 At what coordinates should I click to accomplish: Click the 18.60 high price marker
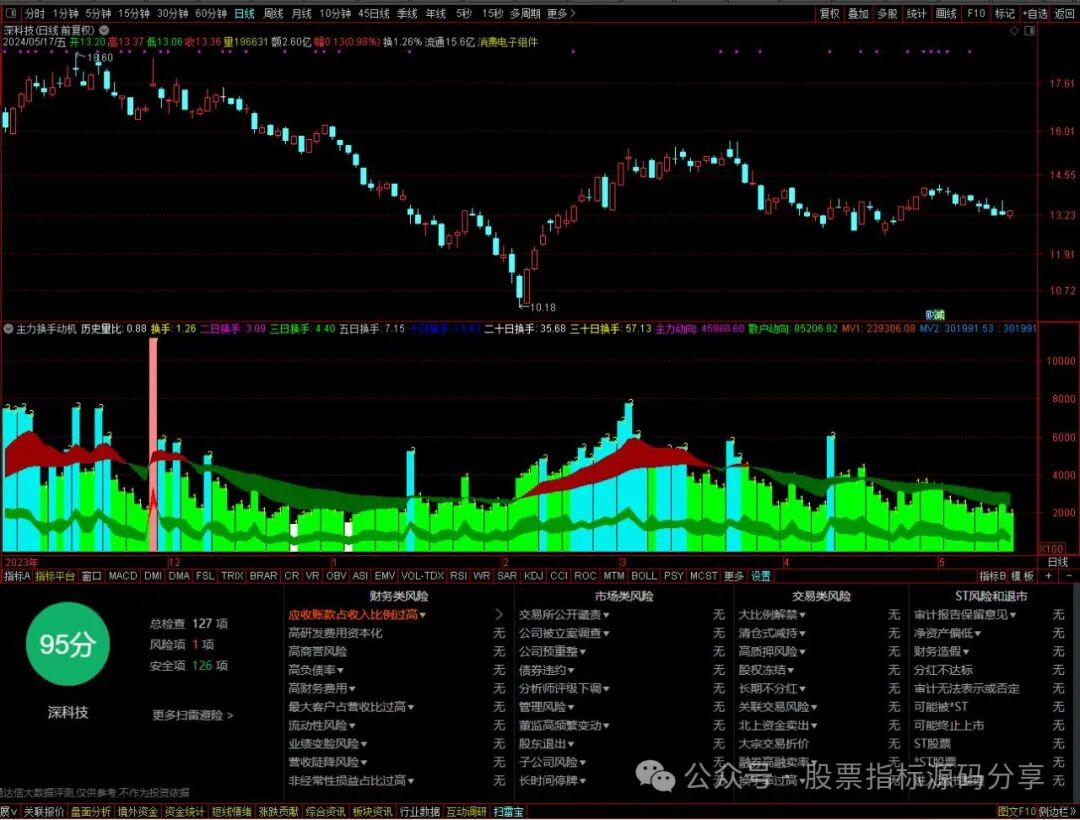click(100, 58)
